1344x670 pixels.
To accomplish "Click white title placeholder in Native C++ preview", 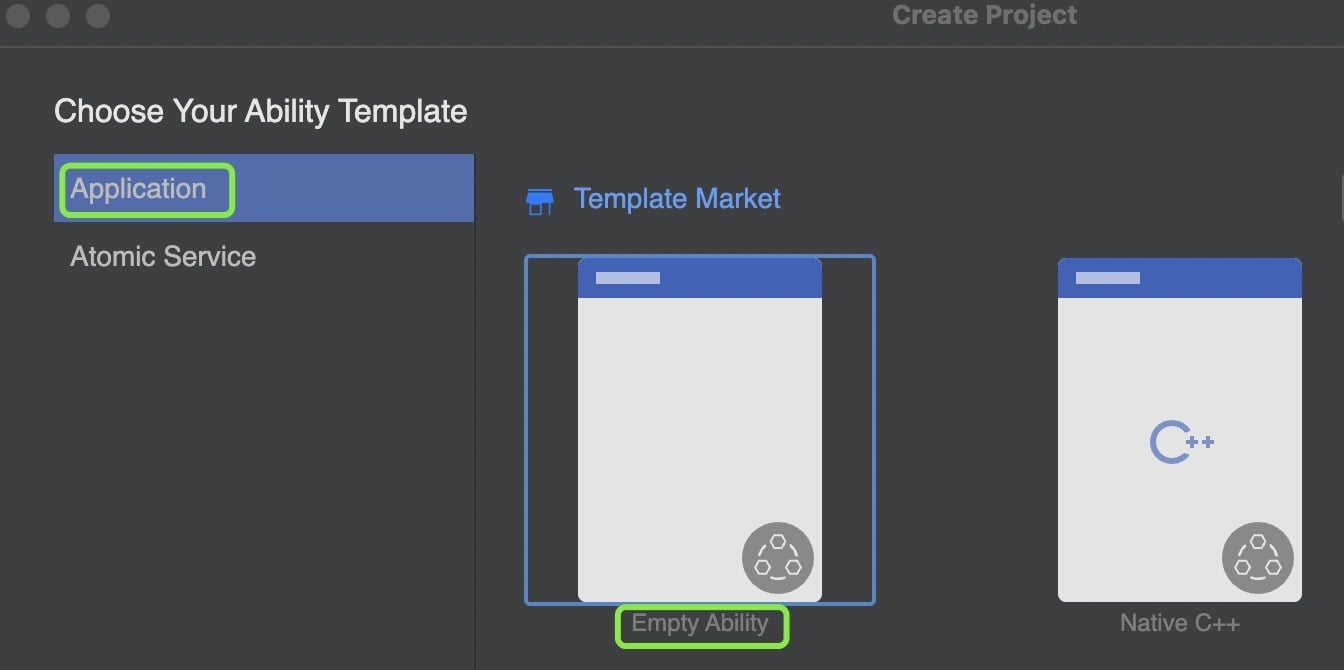I will [1107, 278].
